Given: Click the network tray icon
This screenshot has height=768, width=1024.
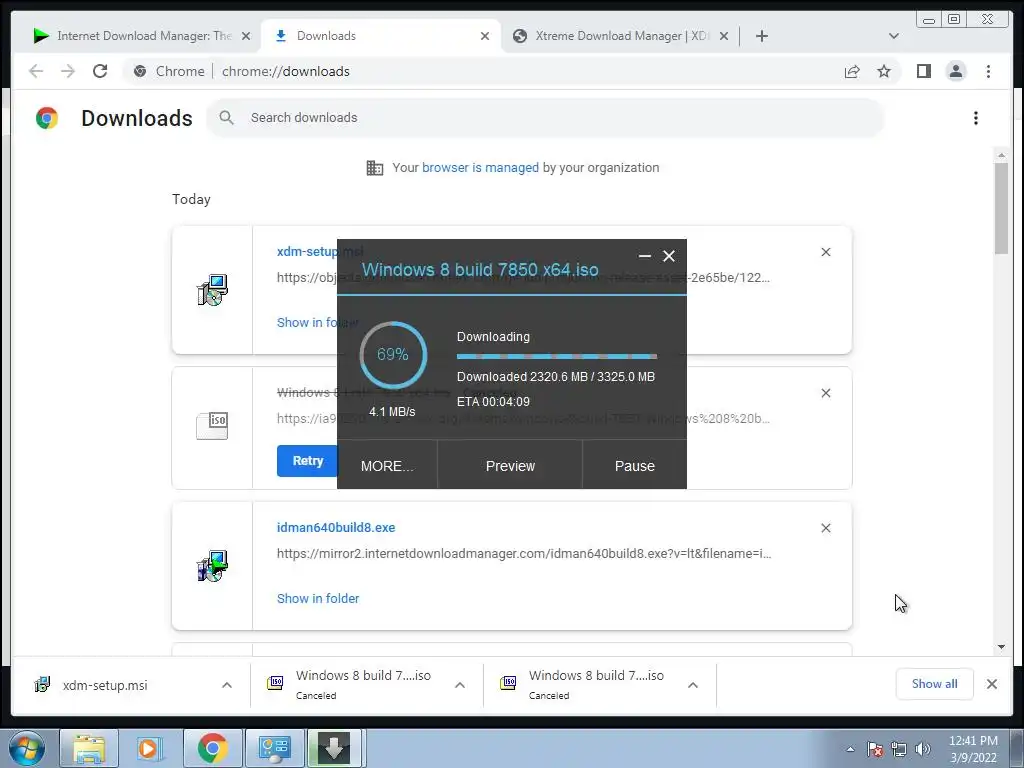Looking at the screenshot, I should click(899, 749).
